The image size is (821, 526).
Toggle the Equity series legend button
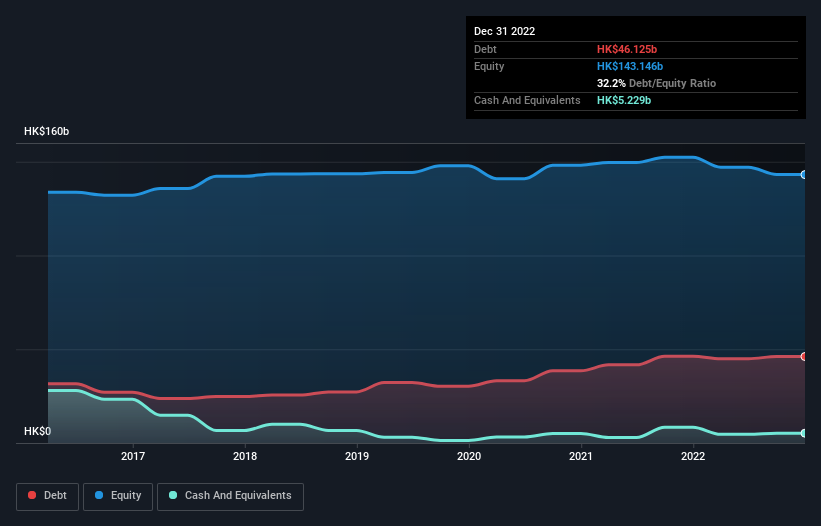pos(118,496)
